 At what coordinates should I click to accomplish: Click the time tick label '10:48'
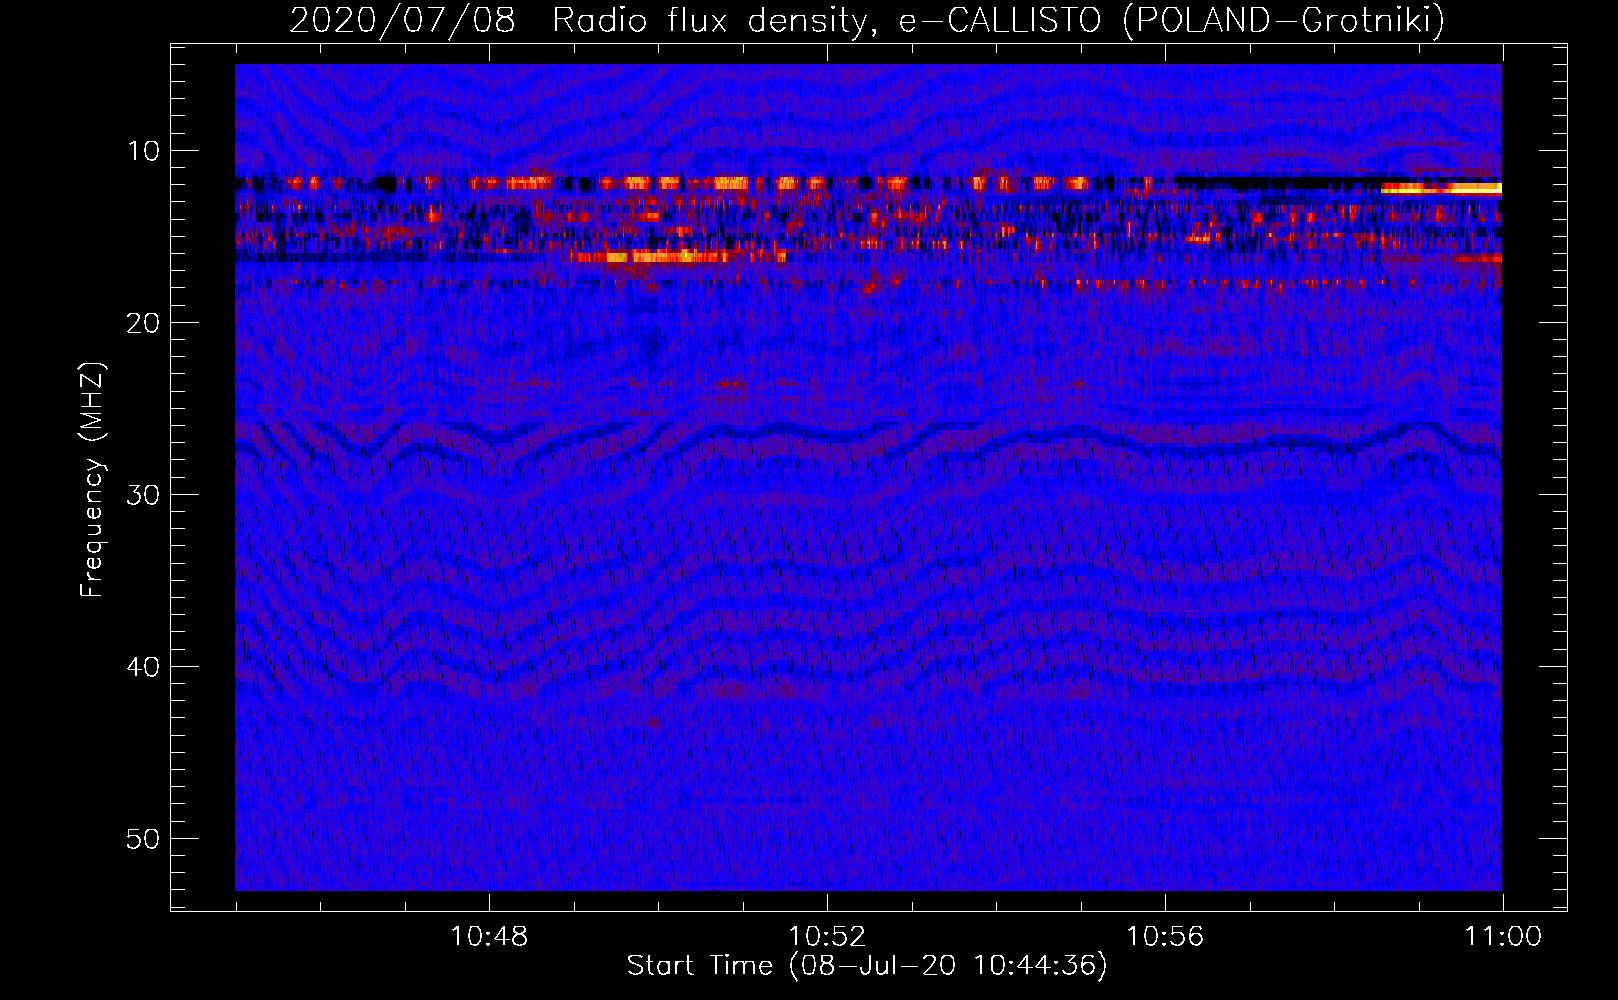point(489,937)
